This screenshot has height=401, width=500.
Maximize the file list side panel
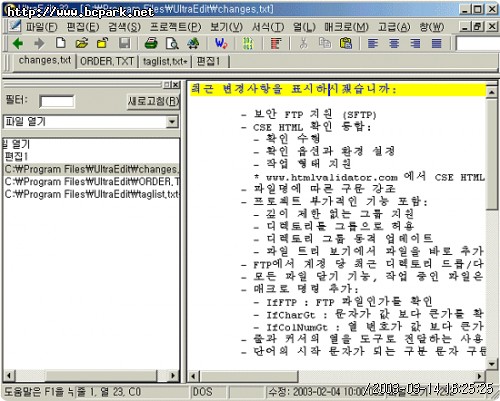[167, 85]
